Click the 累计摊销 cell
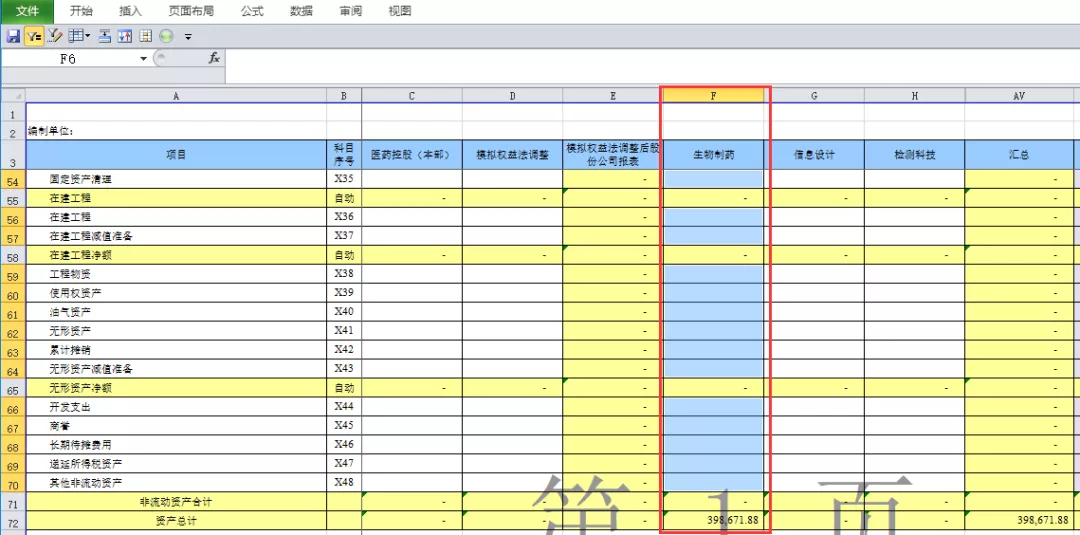The image size is (1080, 535). tap(176, 350)
